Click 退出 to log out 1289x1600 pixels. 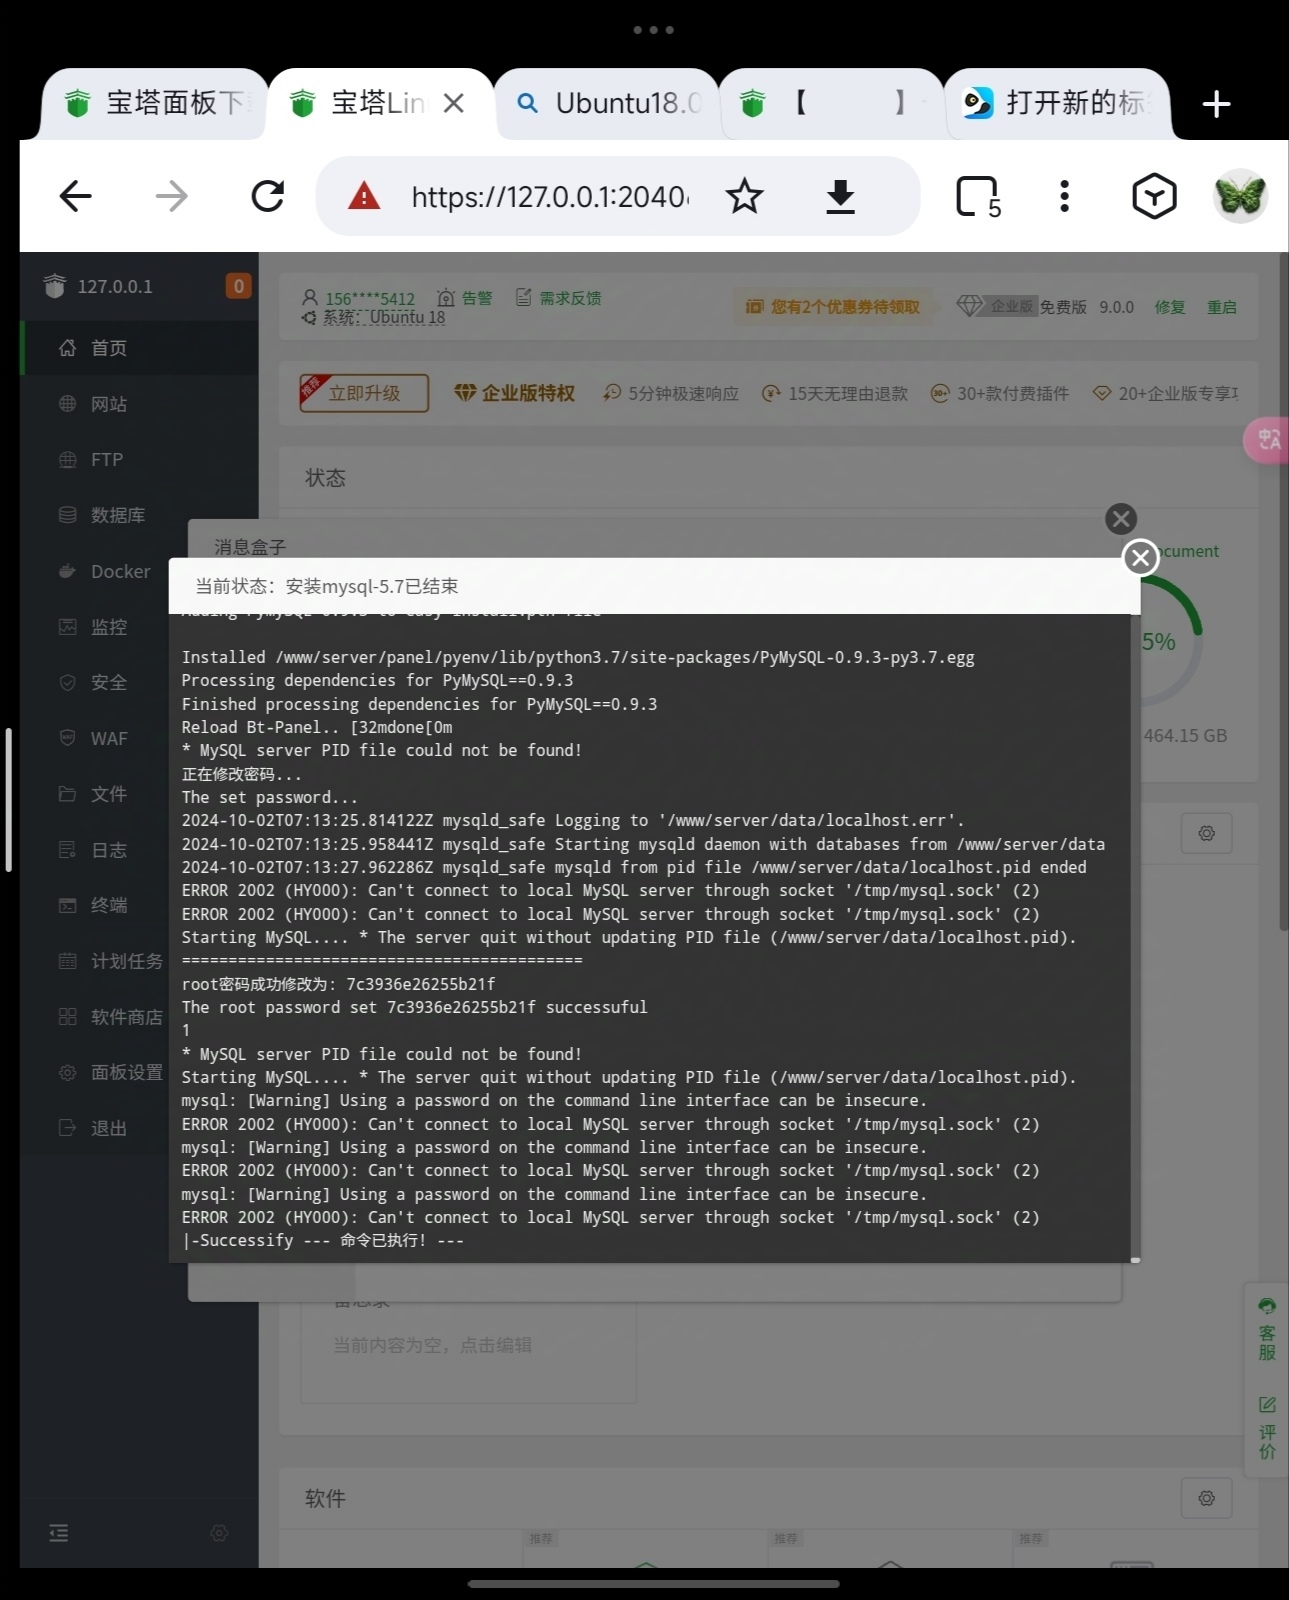108,1128
